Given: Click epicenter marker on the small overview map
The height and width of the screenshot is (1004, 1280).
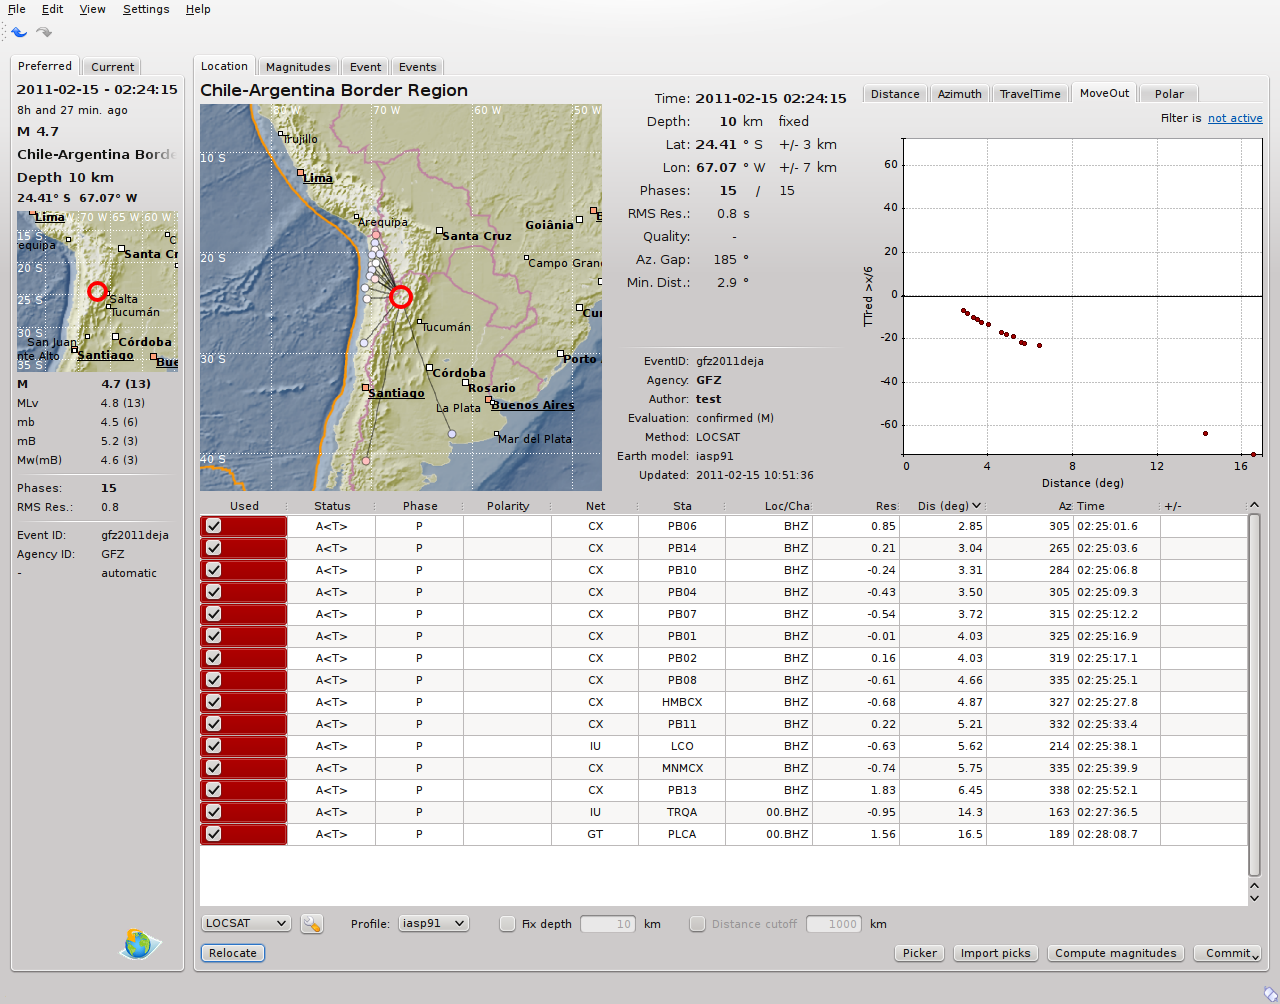Looking at the screenshot, I should [97, 291].
